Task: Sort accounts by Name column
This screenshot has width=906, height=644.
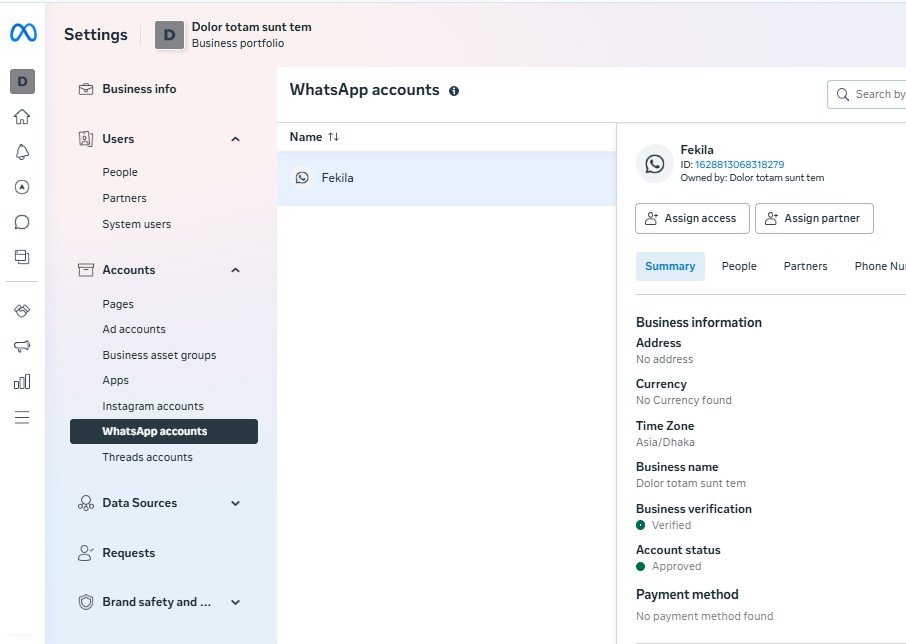Action: click(314, 137)
